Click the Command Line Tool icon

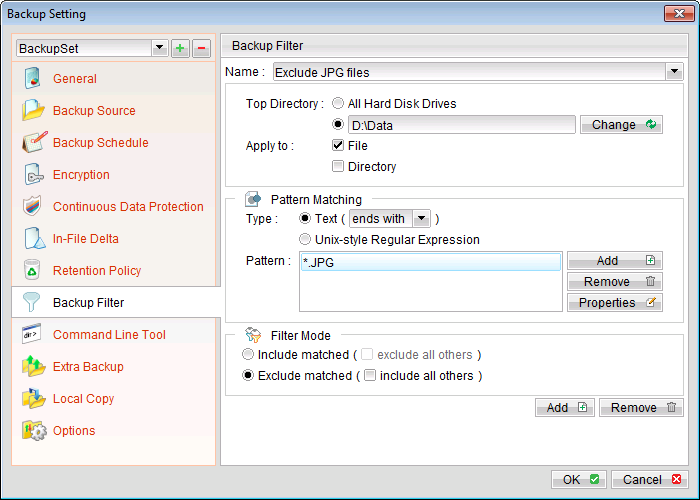(32, 334)
